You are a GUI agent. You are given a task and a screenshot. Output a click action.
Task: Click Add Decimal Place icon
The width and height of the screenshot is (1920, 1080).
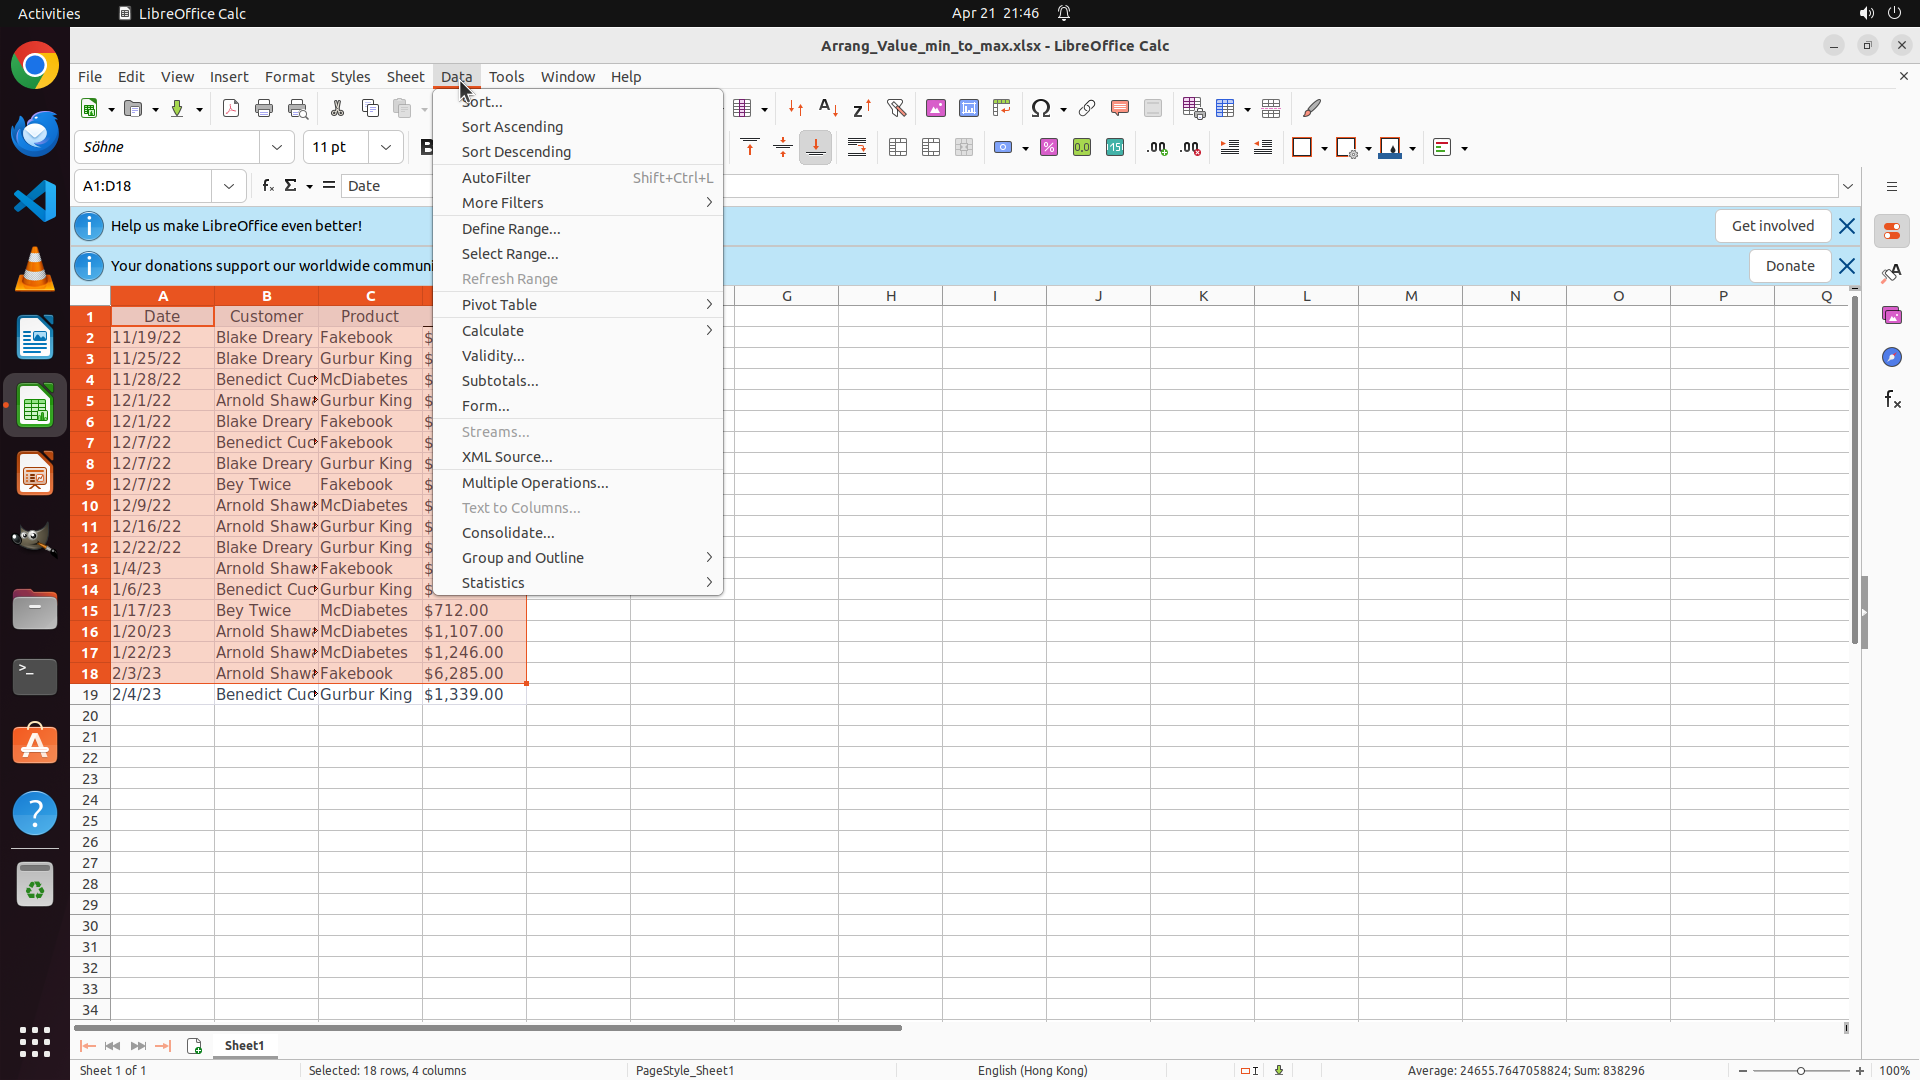1157,148
